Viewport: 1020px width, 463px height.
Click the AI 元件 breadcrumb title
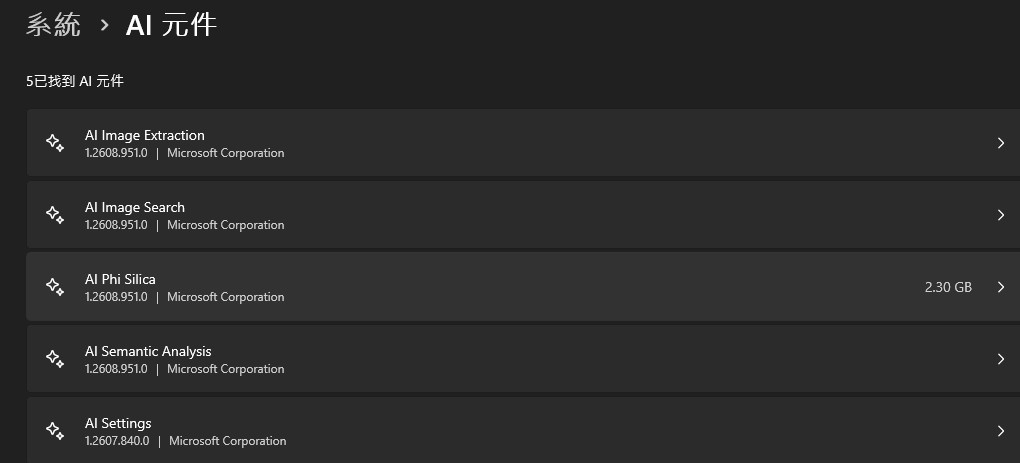tap(171, 25)
